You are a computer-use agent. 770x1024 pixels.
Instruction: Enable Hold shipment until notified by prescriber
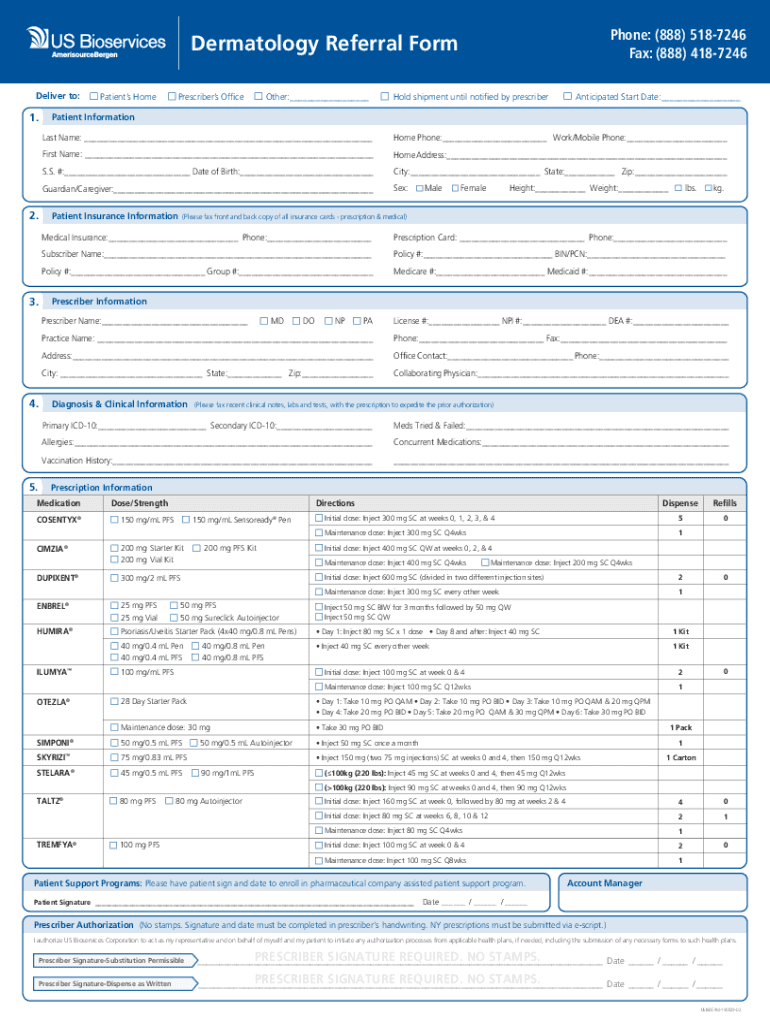384,97
